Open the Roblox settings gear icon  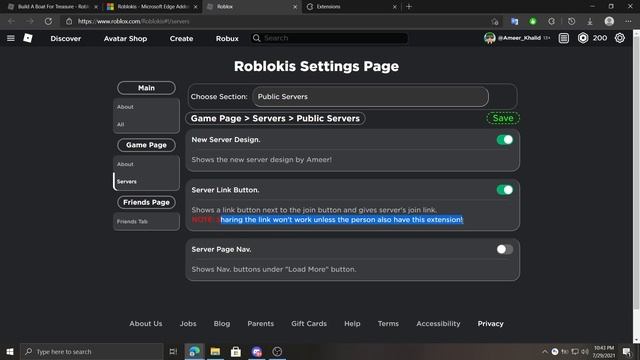pos(620,38)
